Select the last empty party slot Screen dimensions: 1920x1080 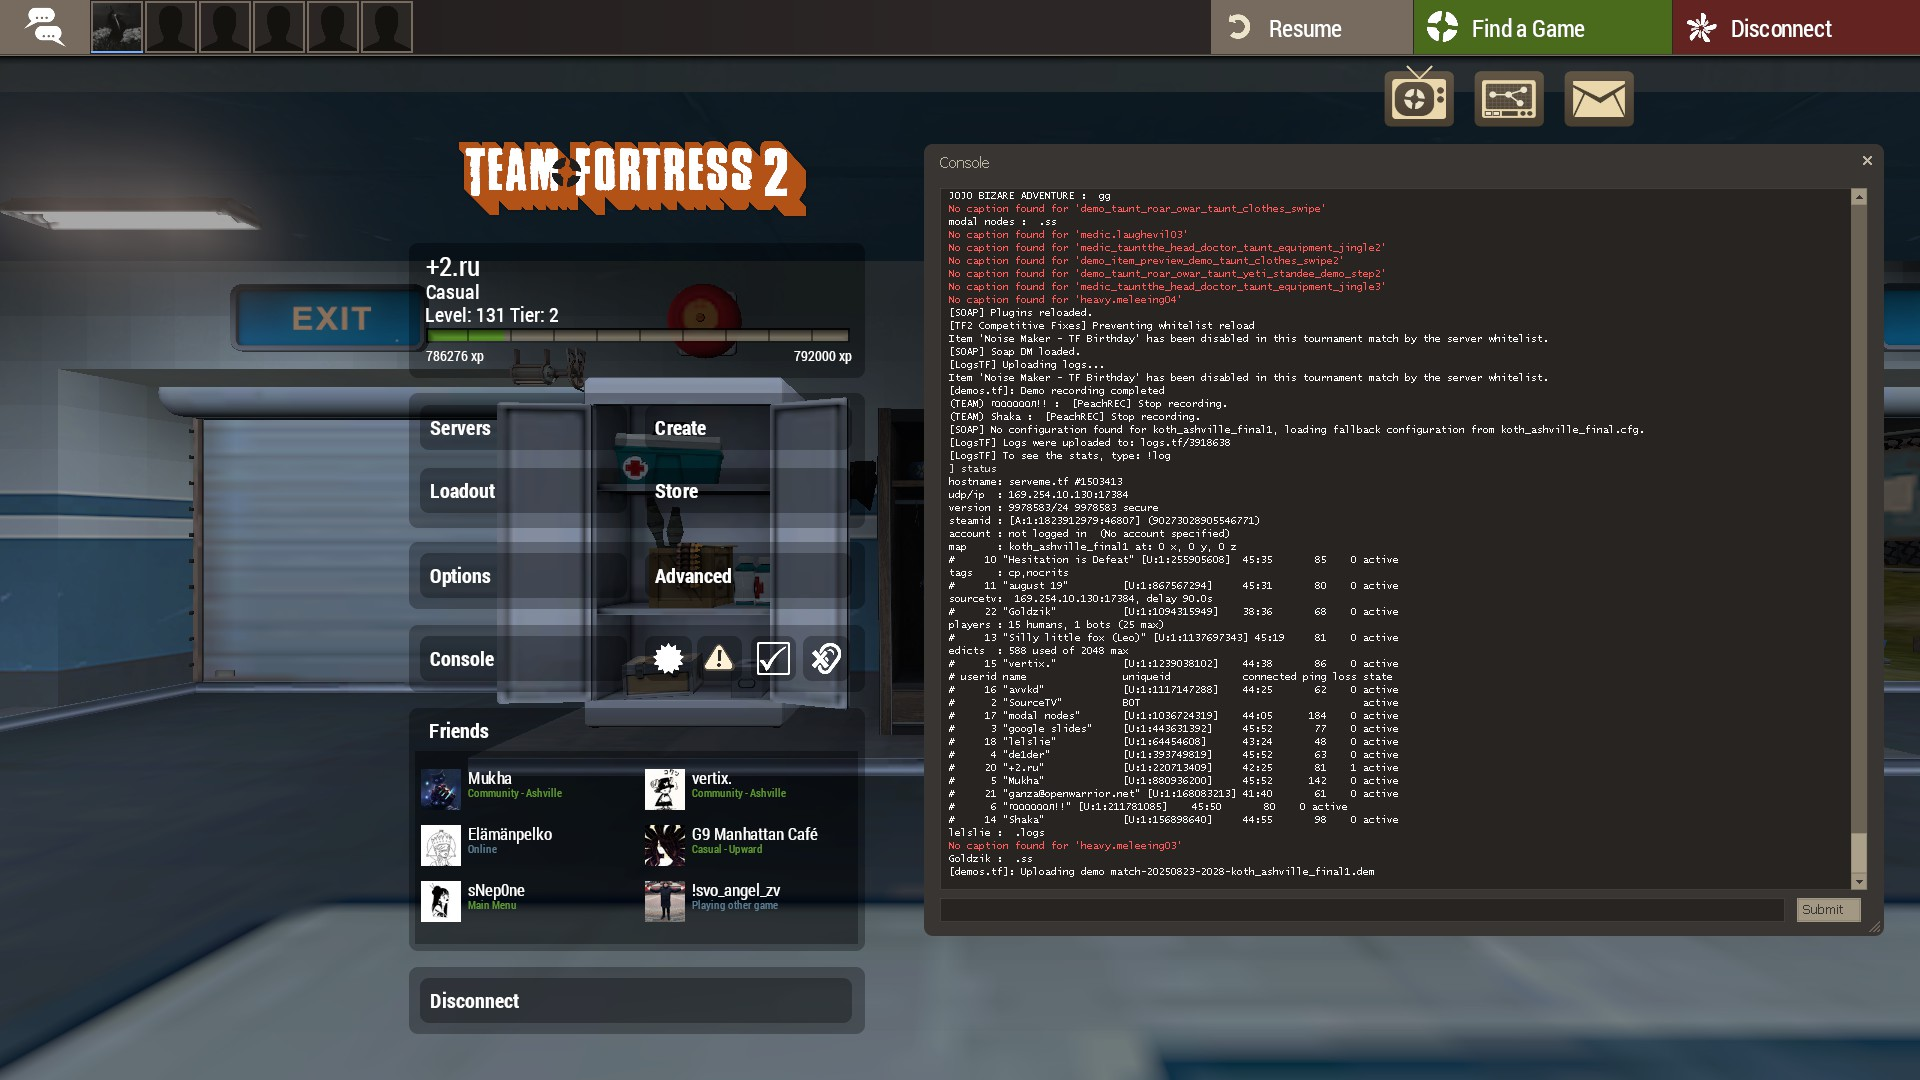(387, 27)
